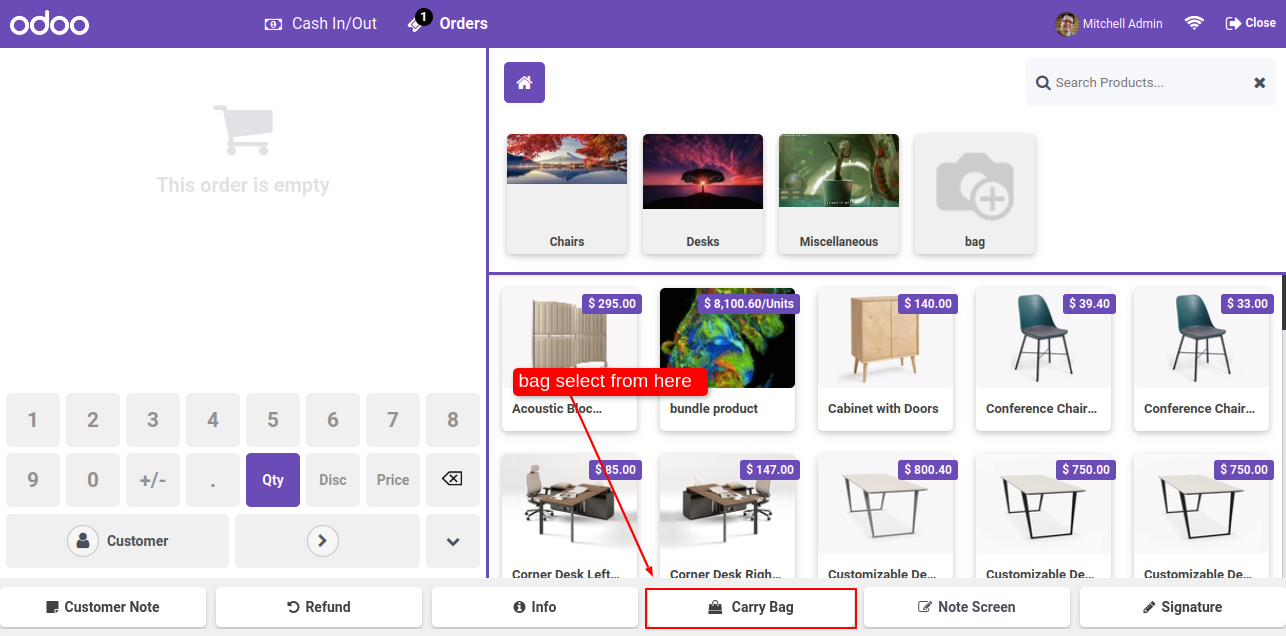Add the $39.40 Conference Chair
1286x636 pixels.
[x=1043, y=360]
